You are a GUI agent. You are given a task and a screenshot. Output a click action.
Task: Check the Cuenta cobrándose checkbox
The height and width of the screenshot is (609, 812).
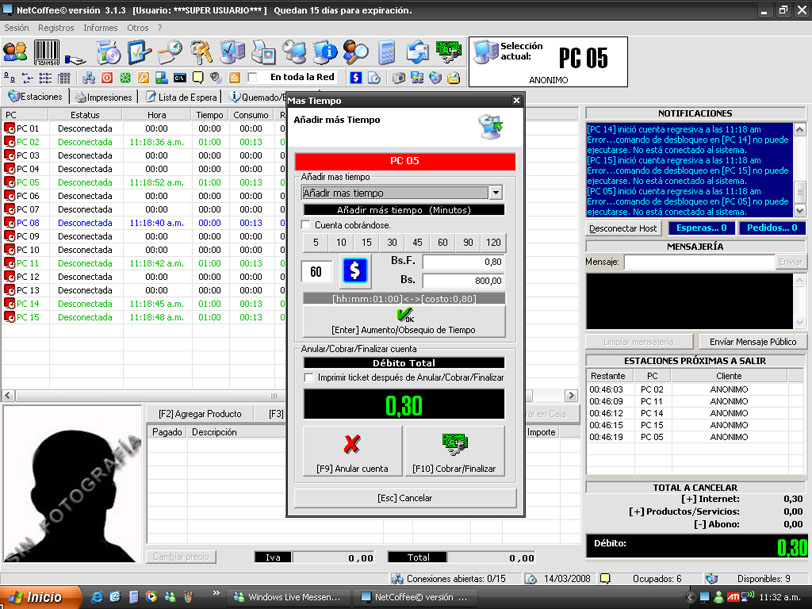click(306, 225)
